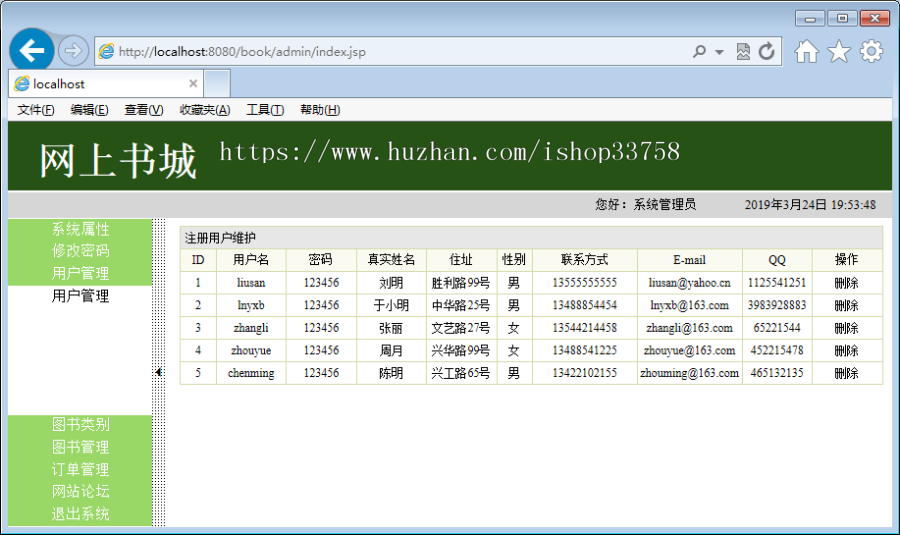Select the zhouyue@163.com email cell
900x535 pixels.
pos(689,350)
